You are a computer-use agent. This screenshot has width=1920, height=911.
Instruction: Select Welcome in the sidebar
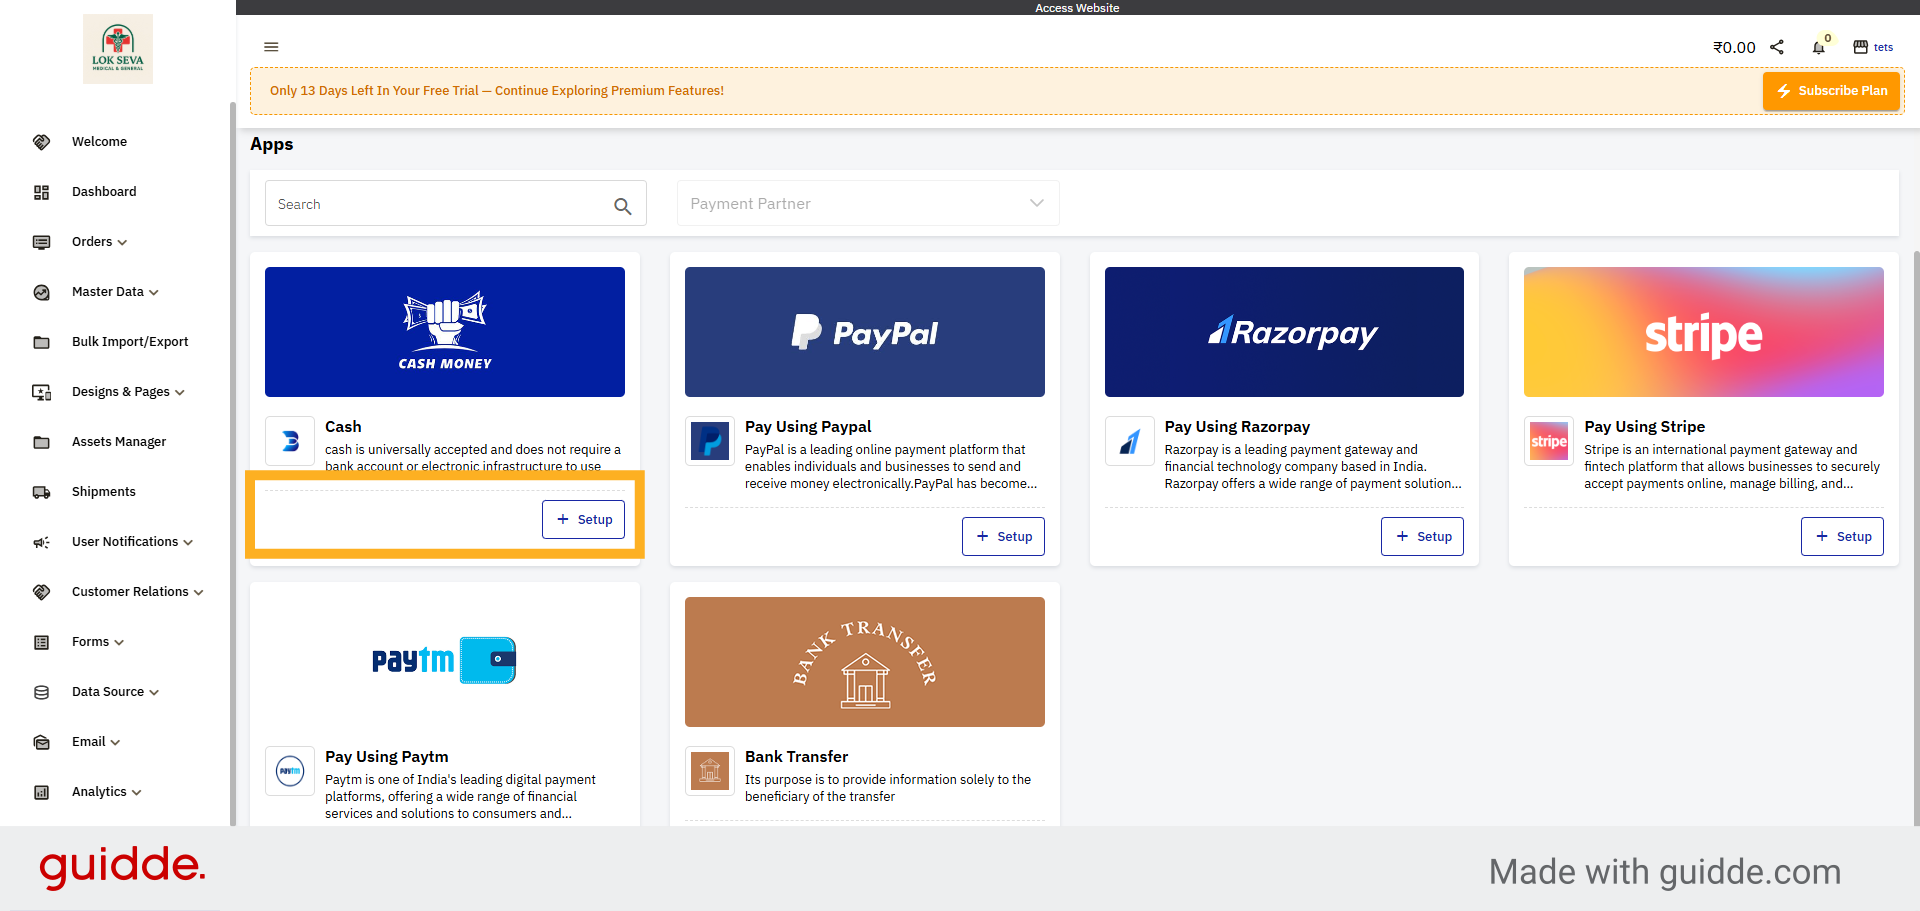point(99,142)
